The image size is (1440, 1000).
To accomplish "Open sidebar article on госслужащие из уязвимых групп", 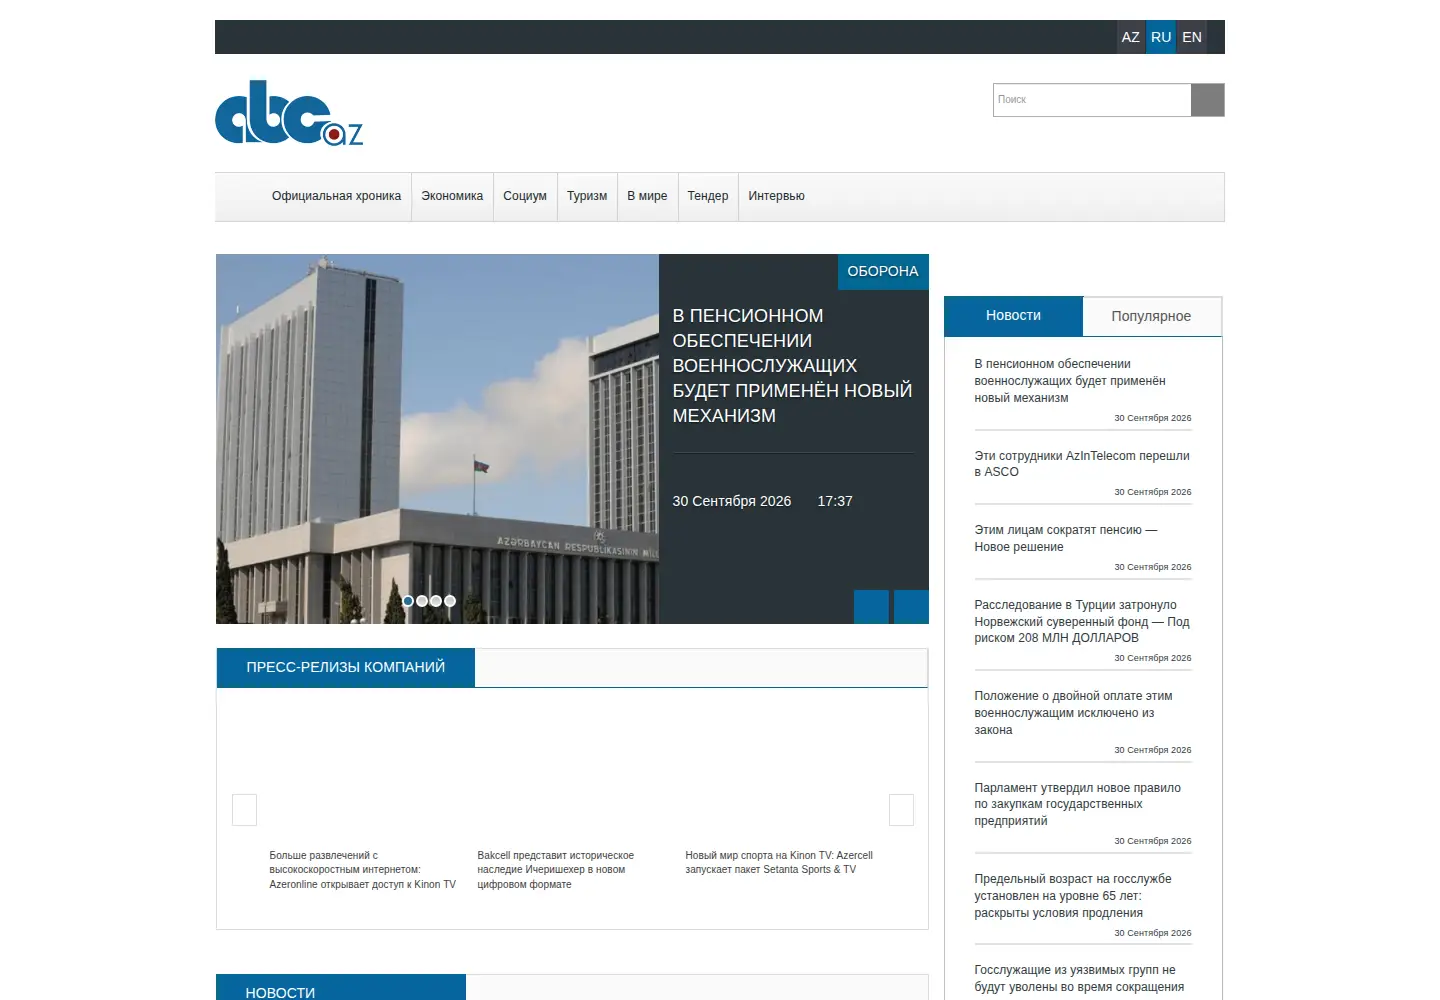I will point(1079,978).
